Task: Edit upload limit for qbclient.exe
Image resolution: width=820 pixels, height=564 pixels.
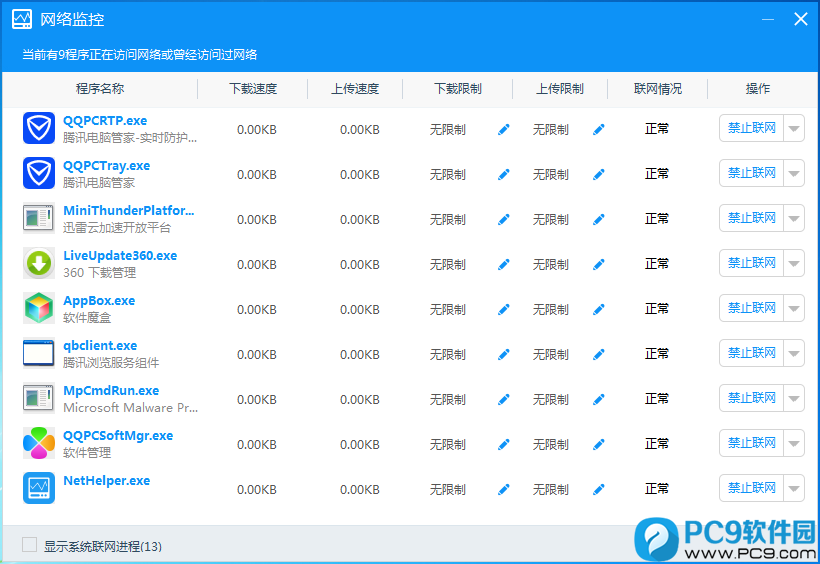Action: pos(599,354)
